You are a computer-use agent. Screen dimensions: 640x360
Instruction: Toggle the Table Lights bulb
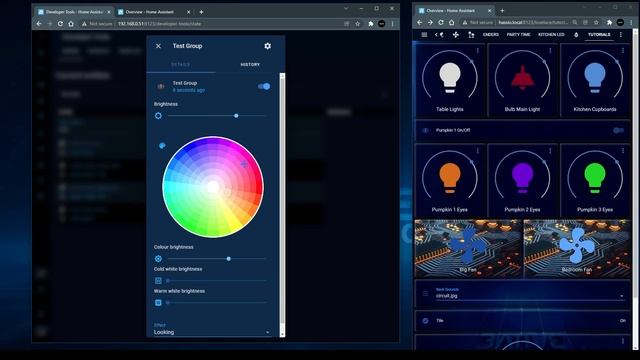click(x=450, y=77)
